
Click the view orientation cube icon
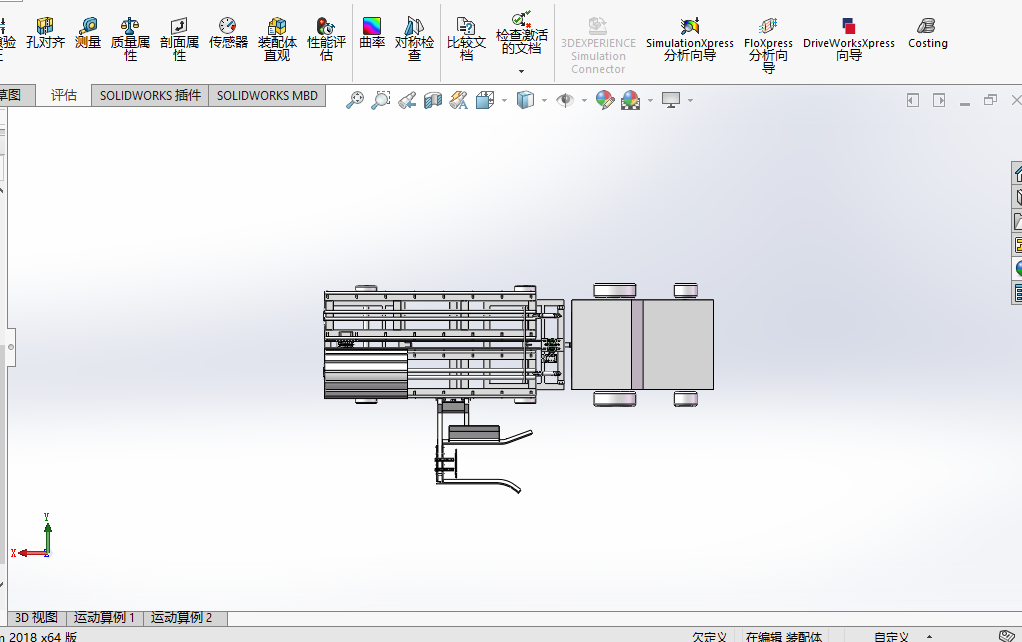pyautogui.click(x=485, y=100)
